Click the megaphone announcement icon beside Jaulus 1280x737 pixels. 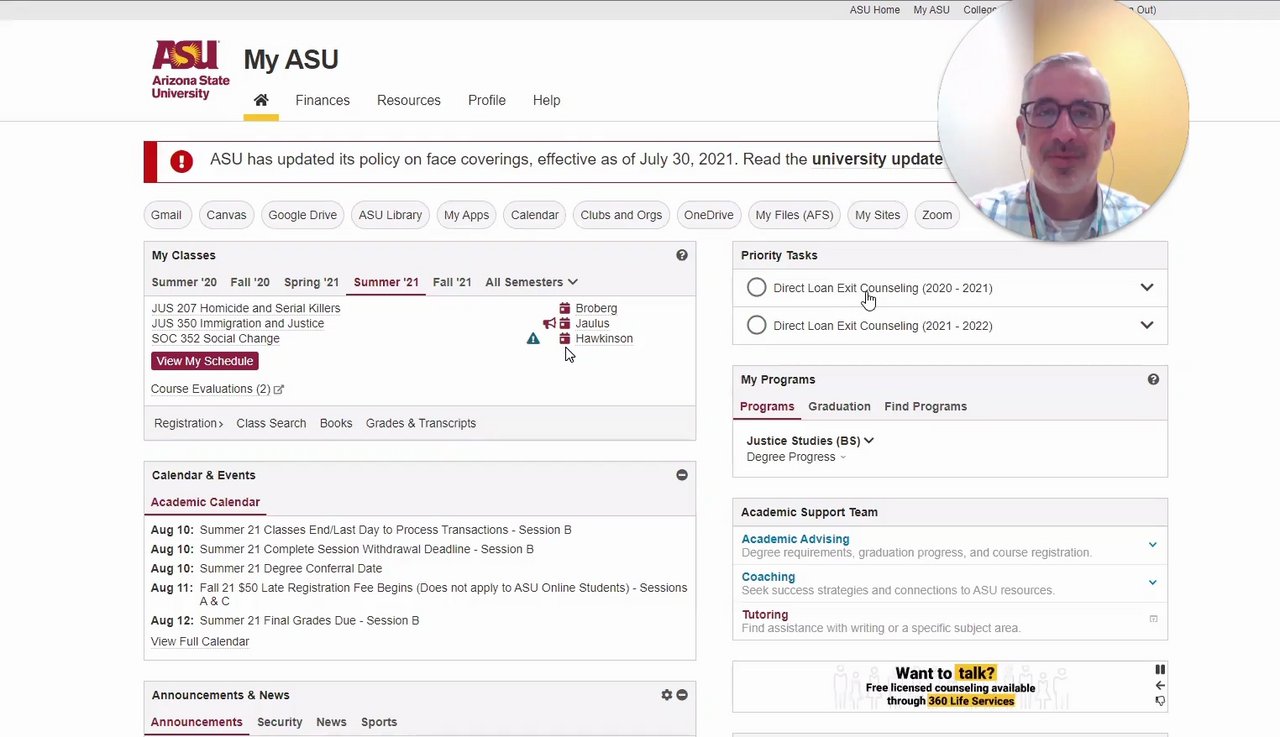[x=549, y=323]
